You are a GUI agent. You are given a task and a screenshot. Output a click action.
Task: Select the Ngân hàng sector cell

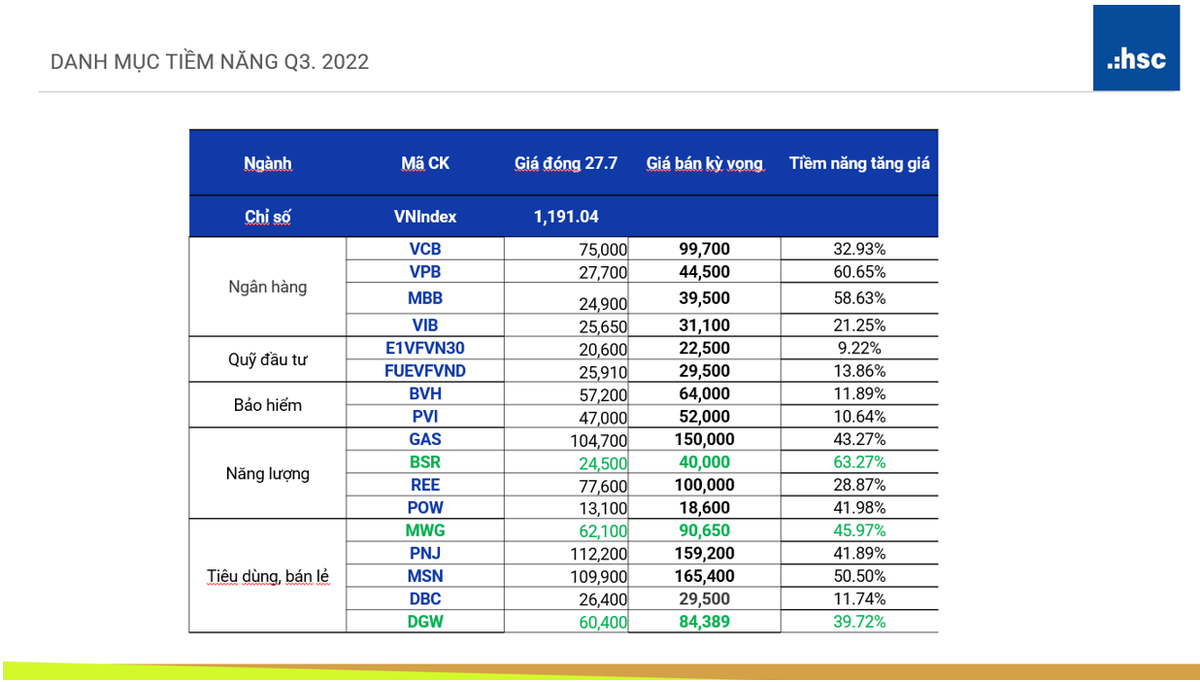[267, 287]
